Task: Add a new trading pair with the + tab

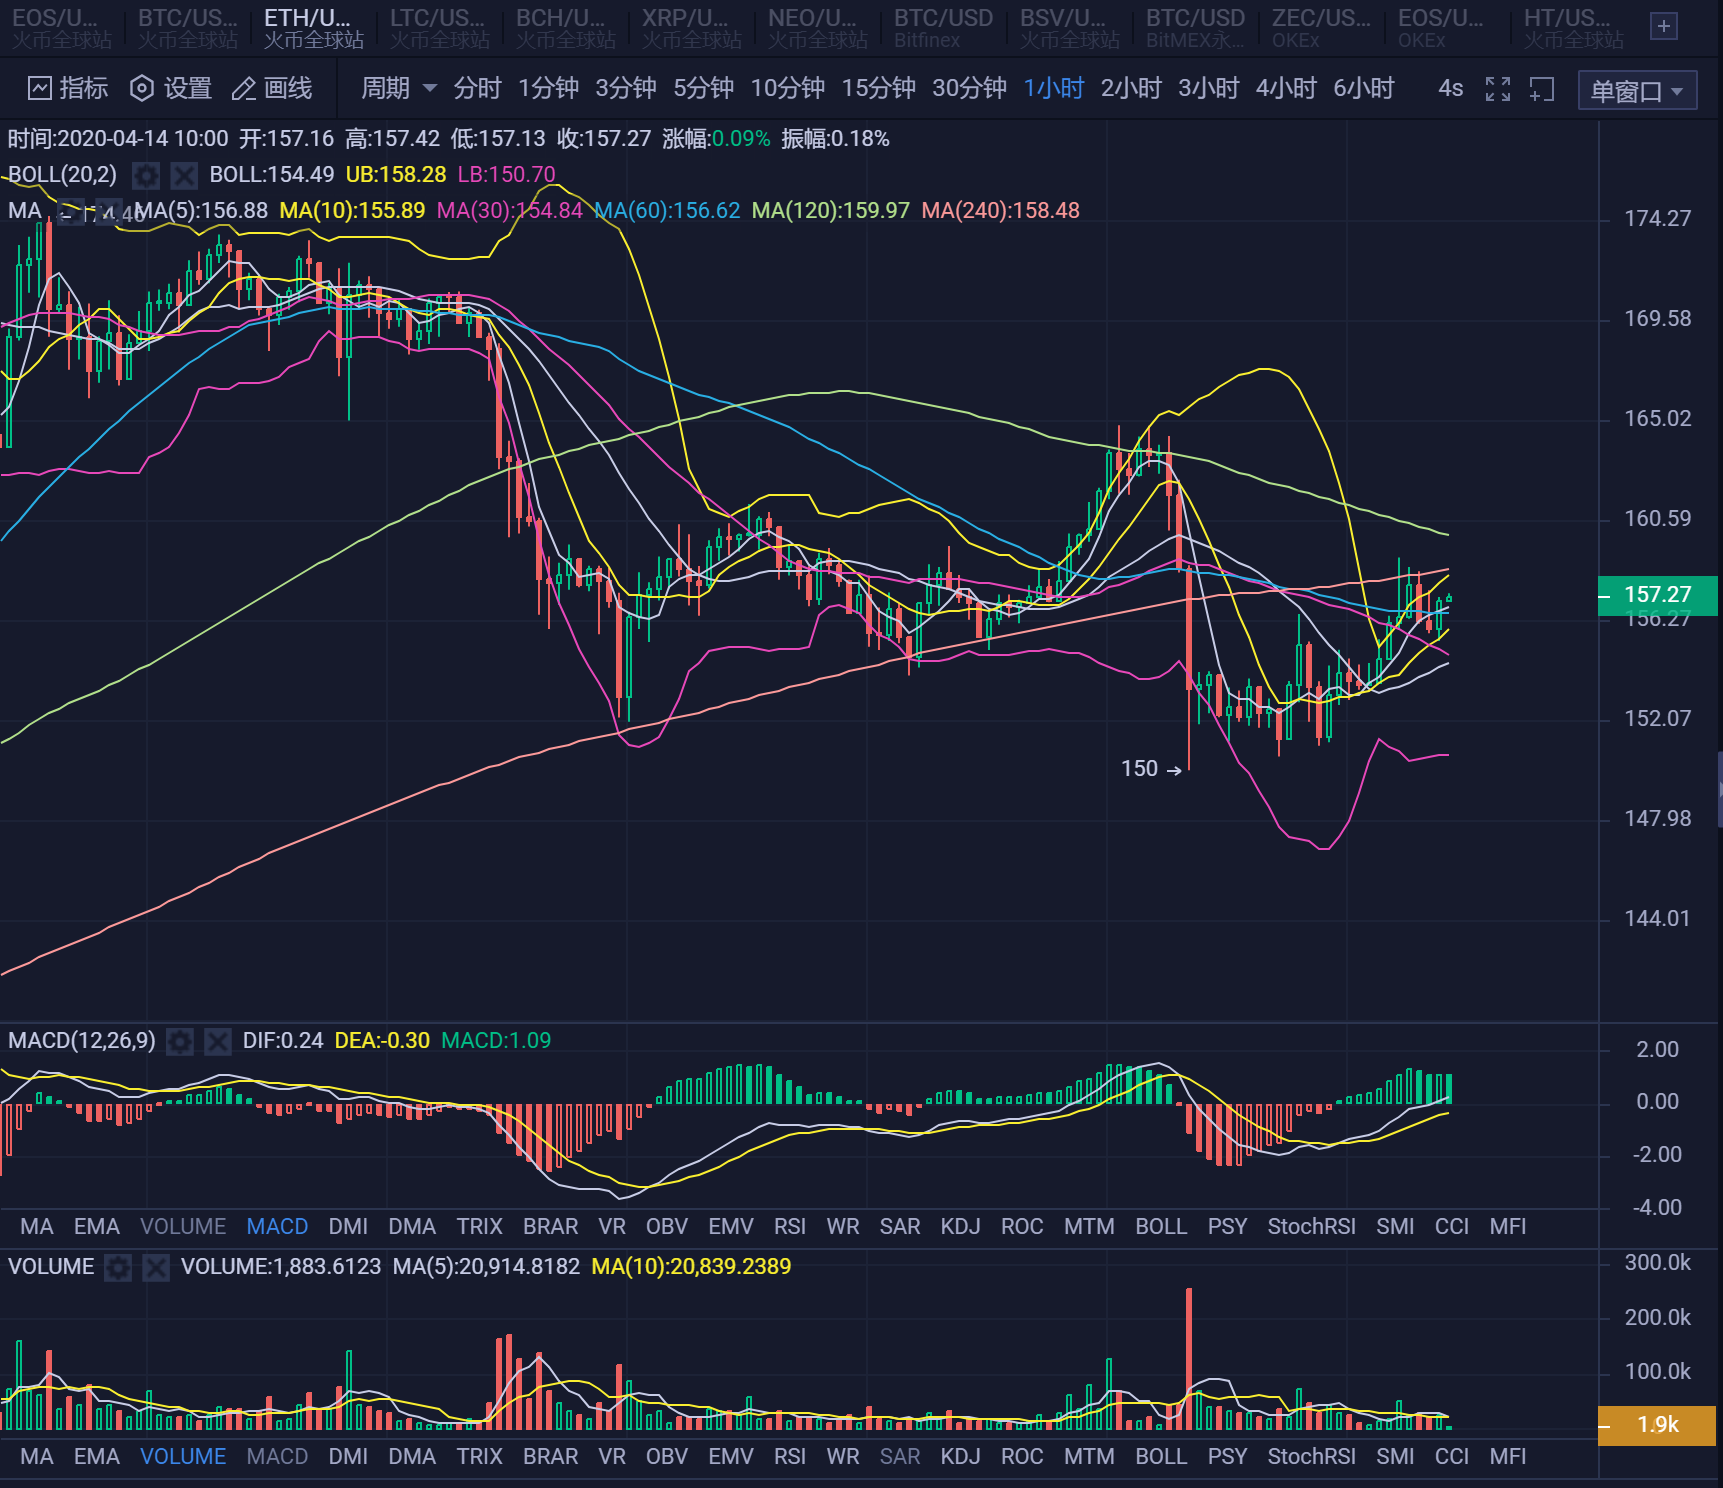Action: pyautogui.click(x=1665, y=27)
